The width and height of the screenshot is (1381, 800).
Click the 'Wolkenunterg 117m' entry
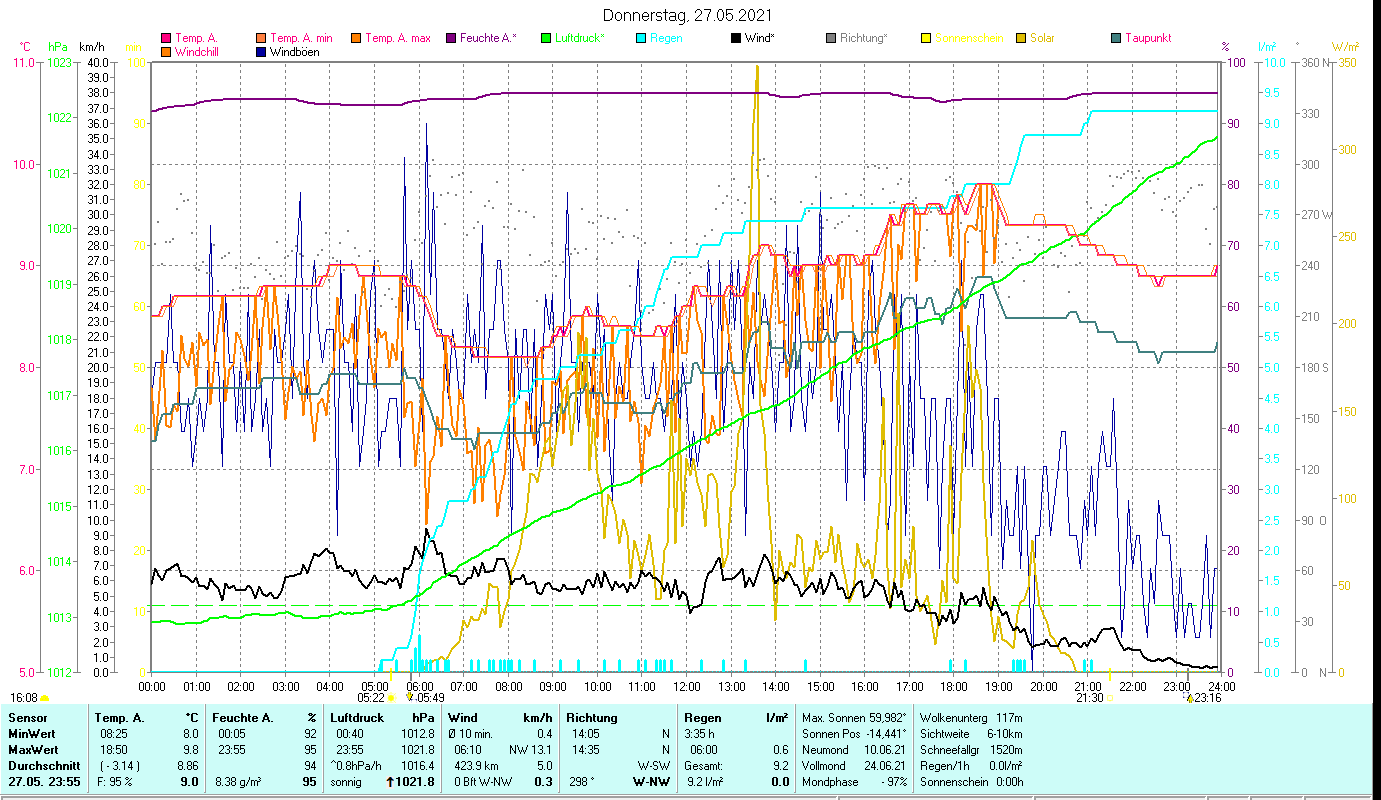pyautogui.click(x=972, y=718)
